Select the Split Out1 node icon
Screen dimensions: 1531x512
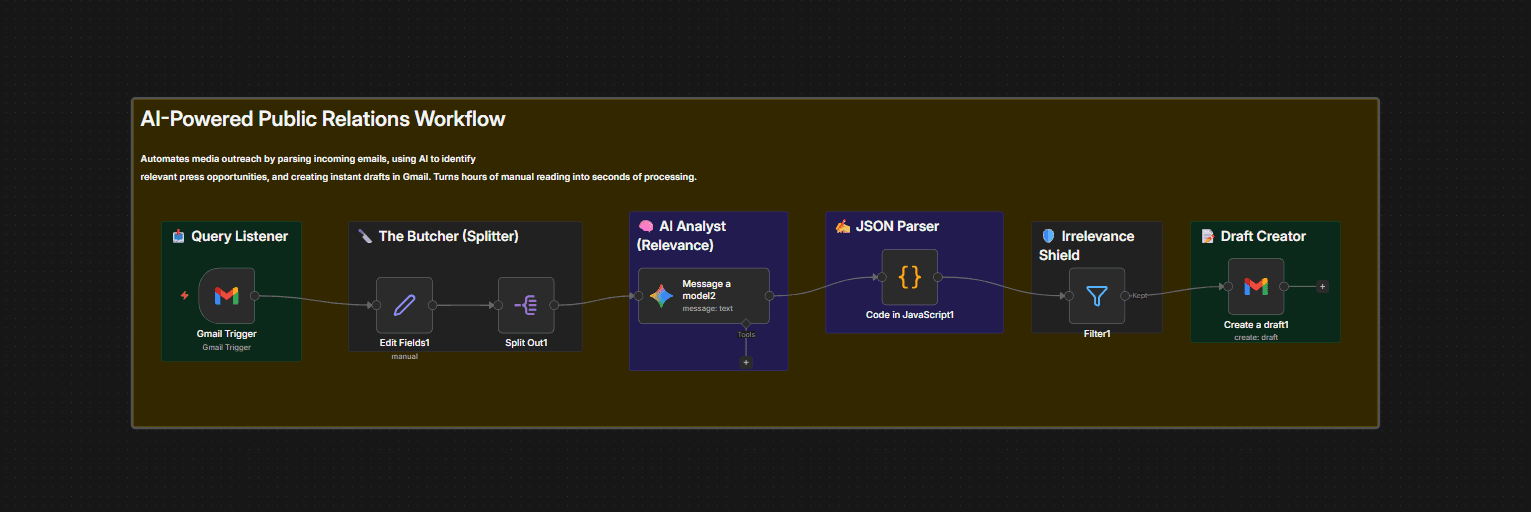point(526,305)
